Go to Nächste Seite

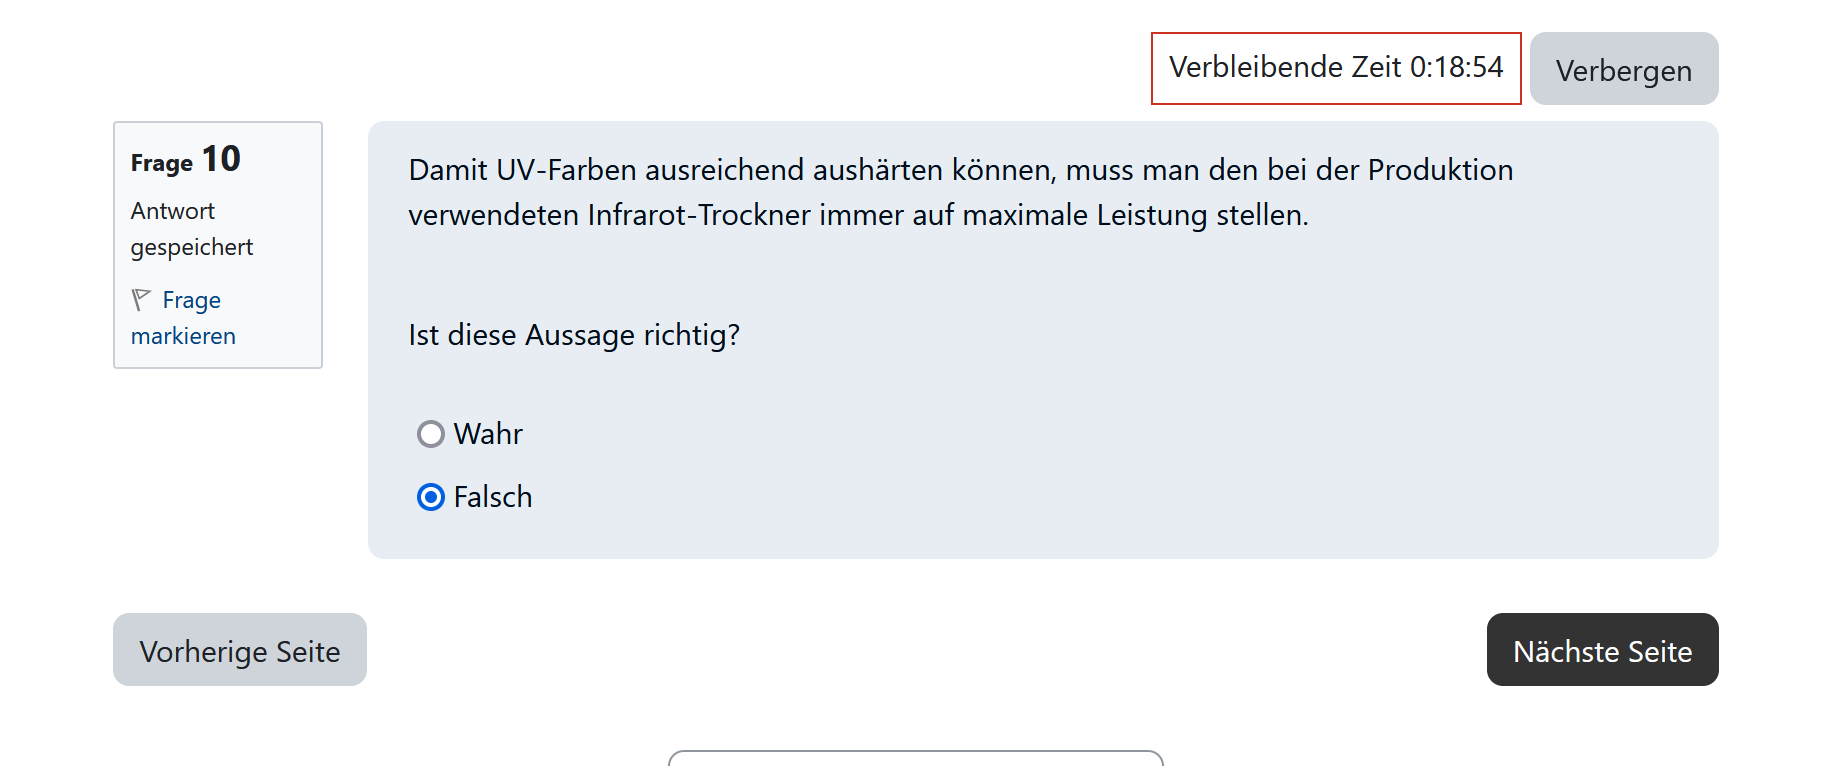1602,650
